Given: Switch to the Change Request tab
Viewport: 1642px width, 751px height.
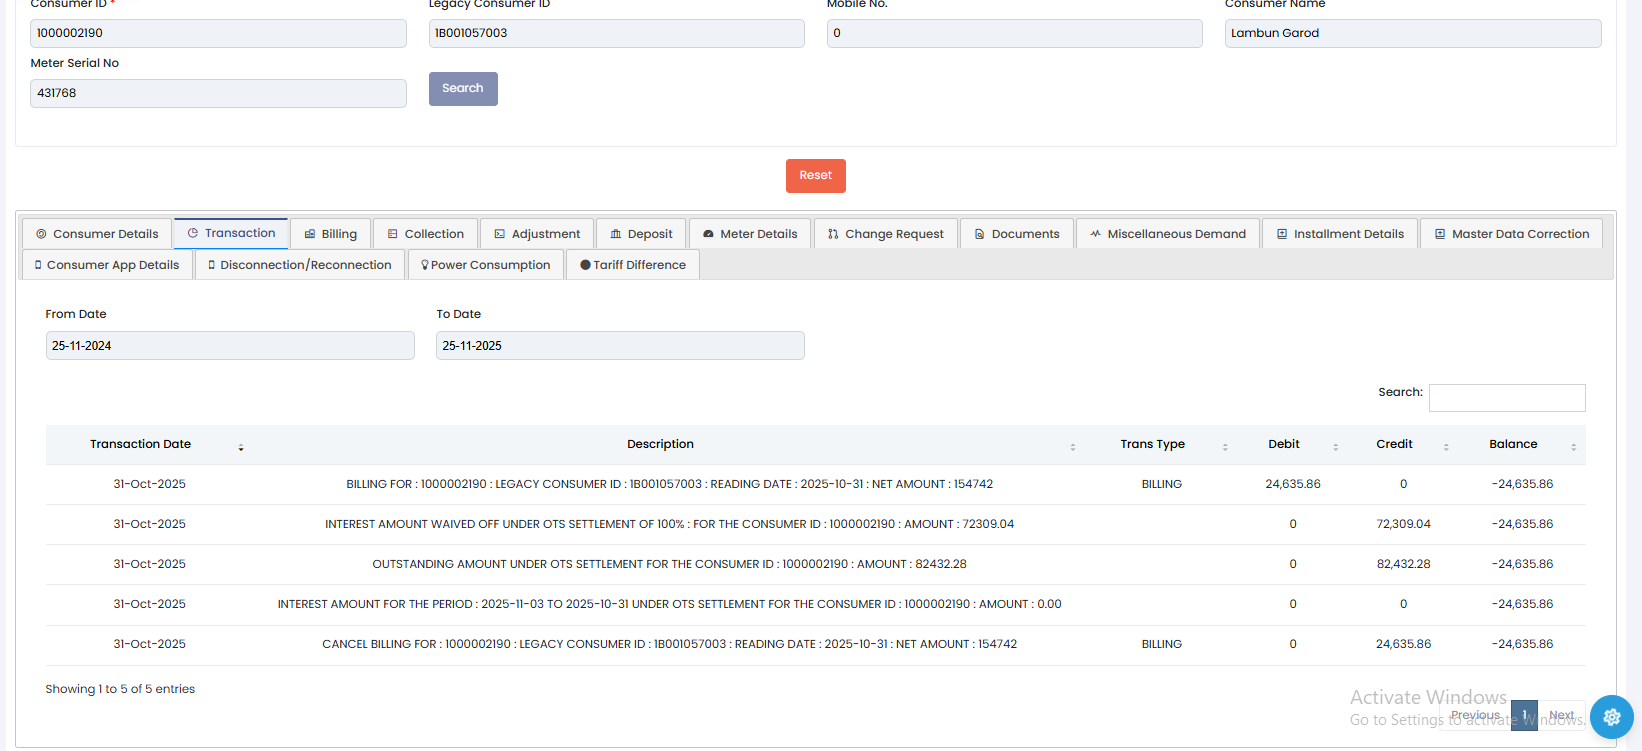Looking at the screenshot, I should pyautogui.click(x=886, y=234).
